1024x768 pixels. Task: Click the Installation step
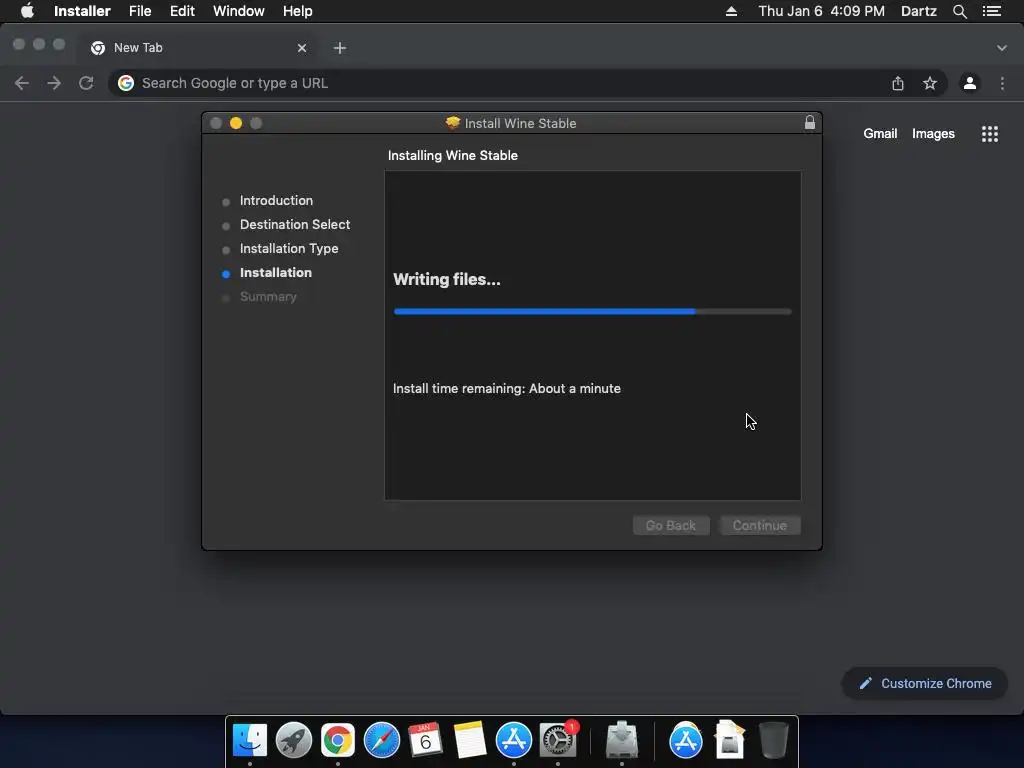[276, 272]
